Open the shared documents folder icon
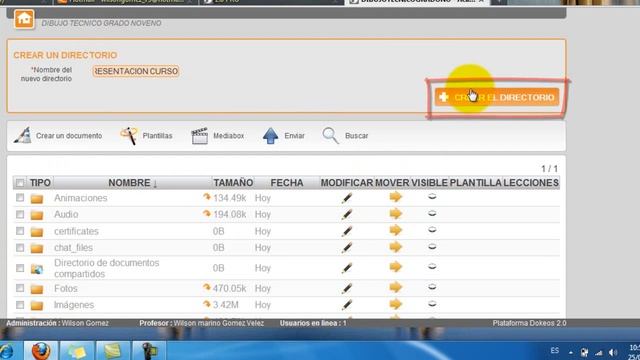Viewport: 640px width, 360px height. [37, 269]
